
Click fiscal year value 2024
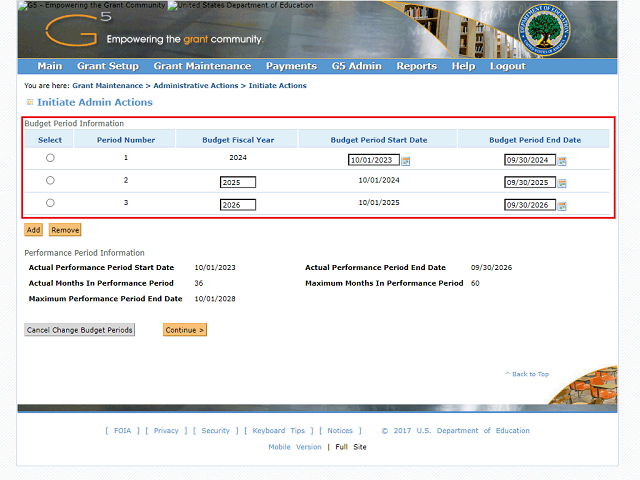click(238, 158)
